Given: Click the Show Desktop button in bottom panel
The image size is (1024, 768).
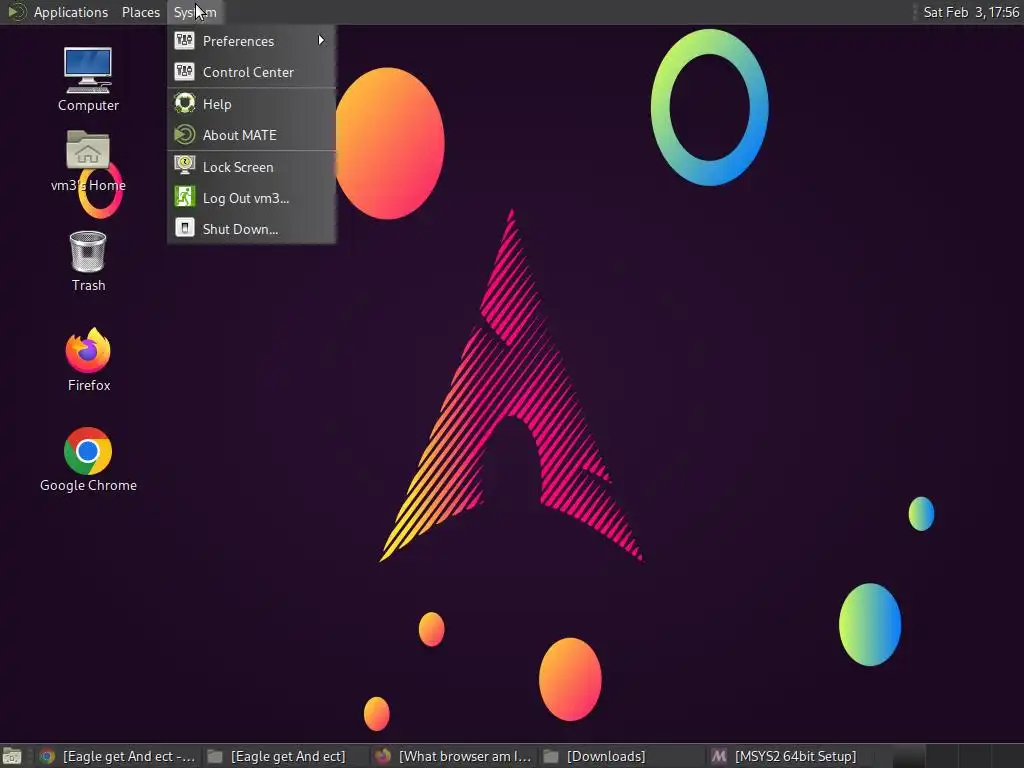Looking at the screenshot, I should (12, 756).
